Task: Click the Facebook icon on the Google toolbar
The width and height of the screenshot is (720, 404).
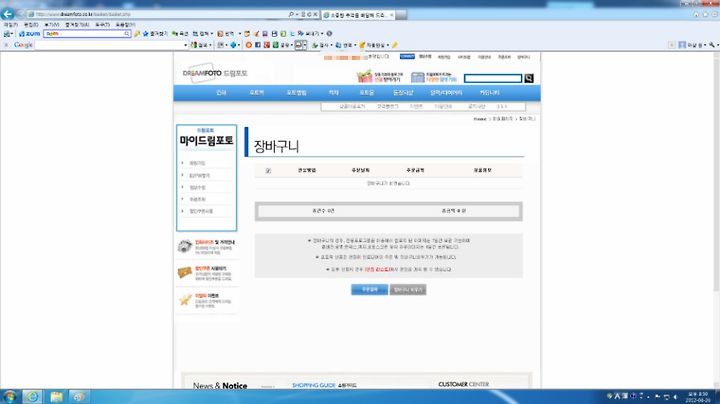Action: (258, 45)
